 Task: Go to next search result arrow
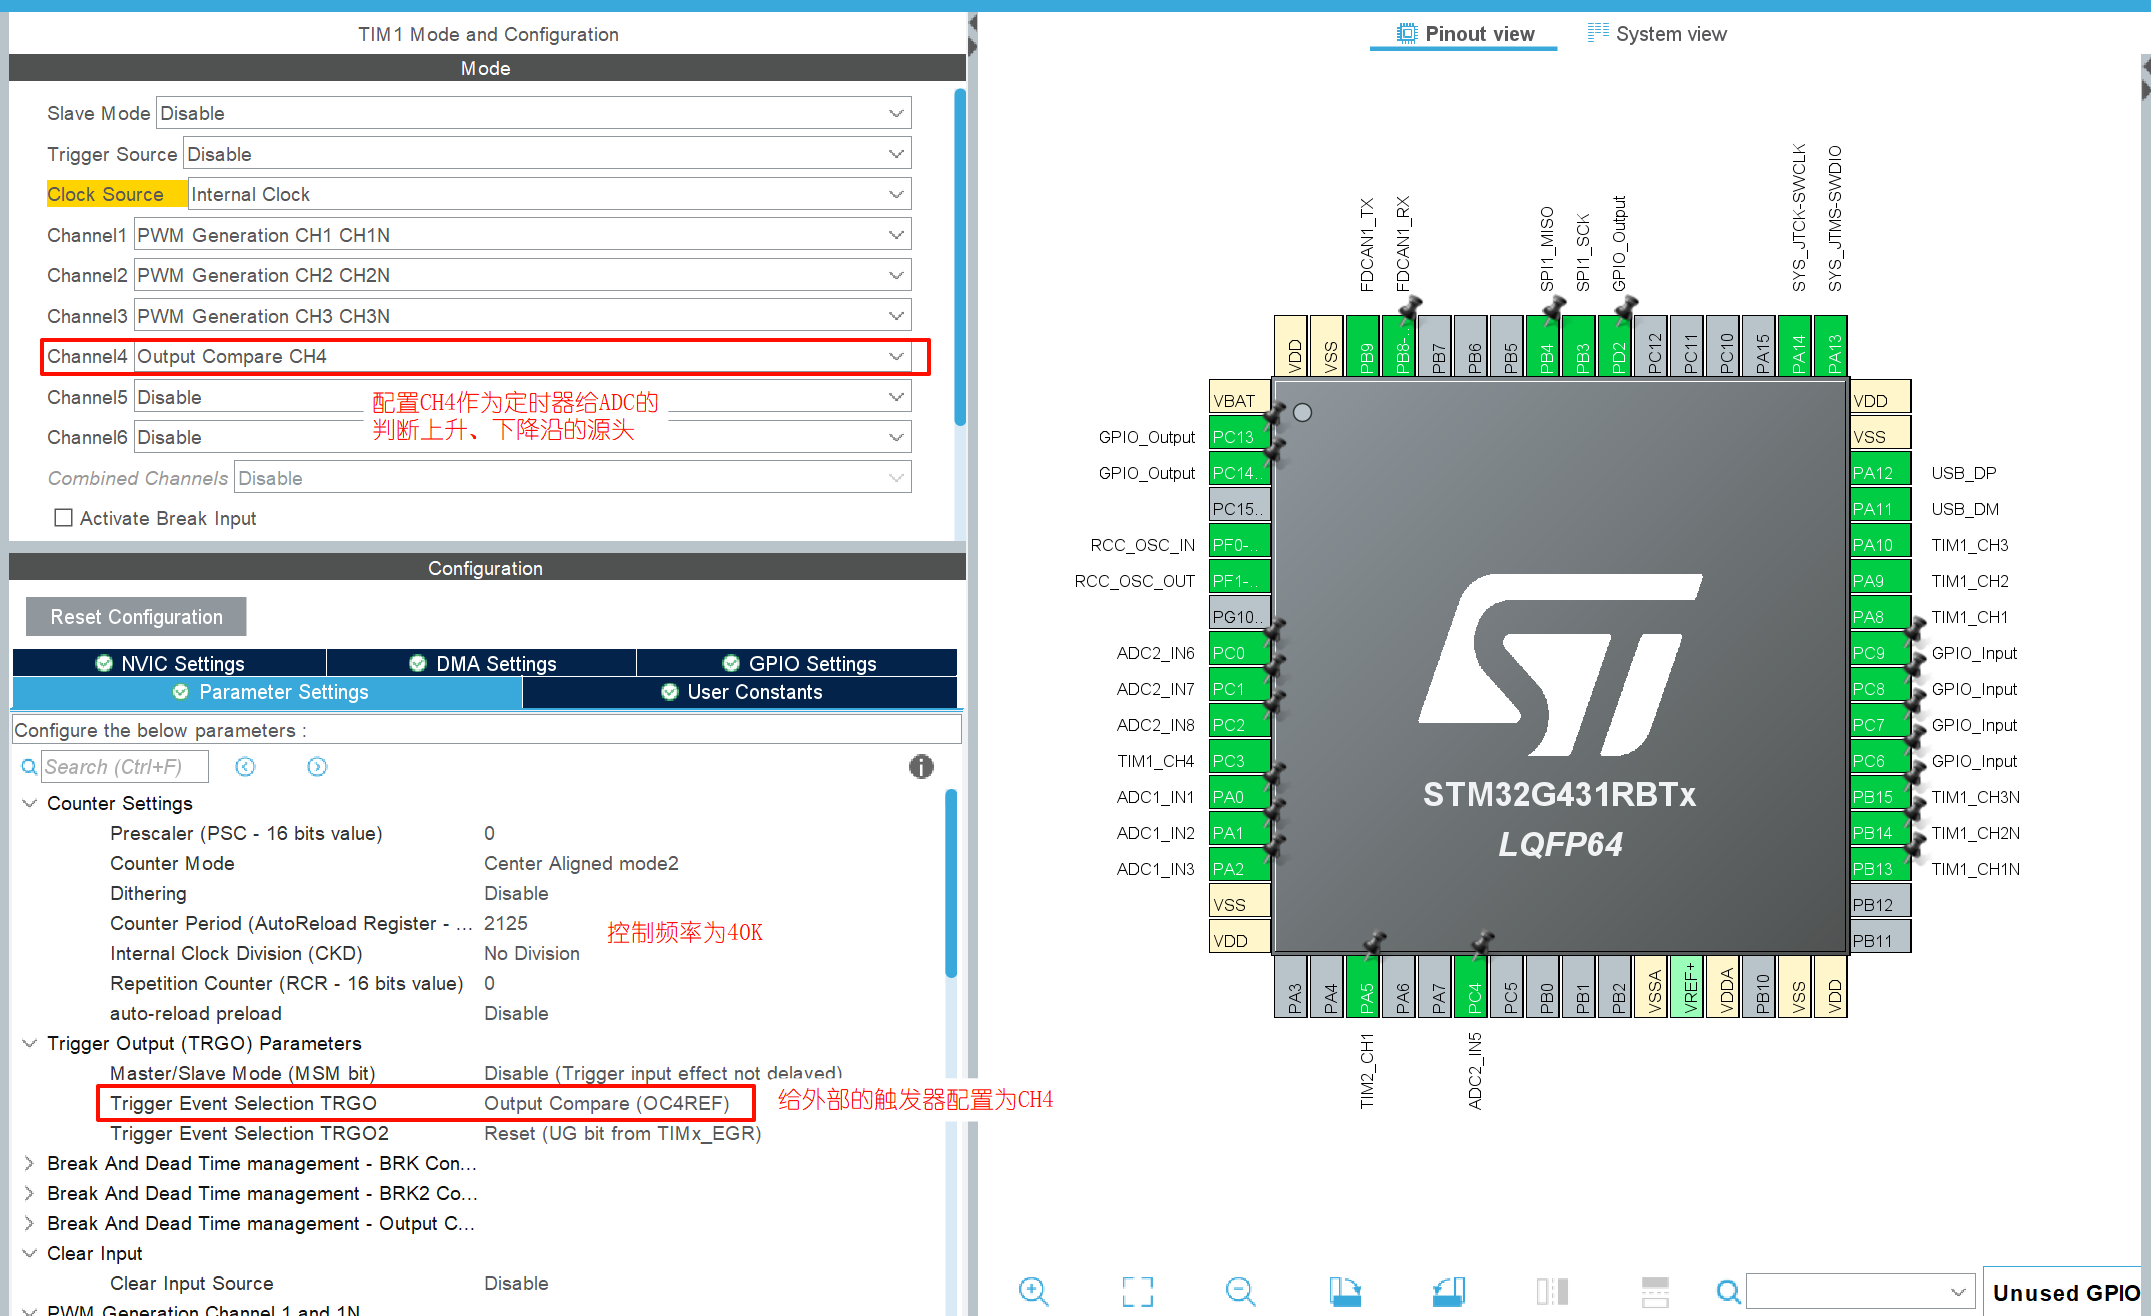click(x=317, y=766)
